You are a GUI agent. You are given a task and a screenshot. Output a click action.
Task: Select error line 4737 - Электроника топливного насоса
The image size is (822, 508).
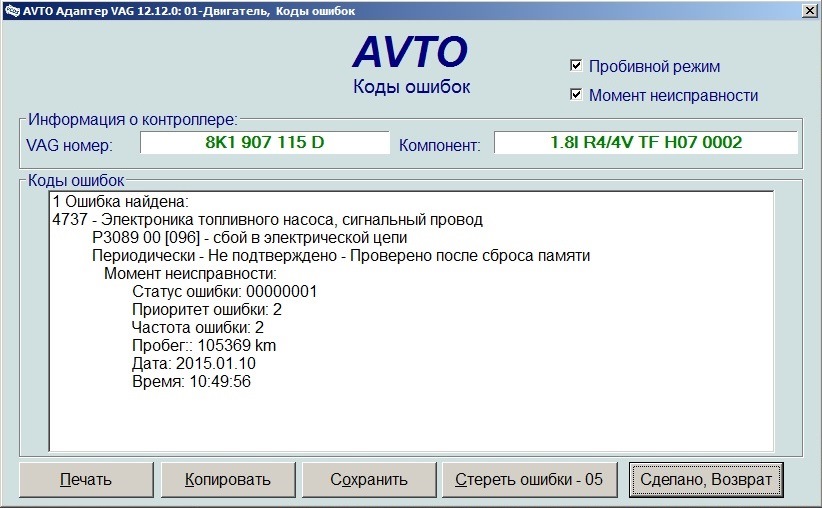pos(267,219)
